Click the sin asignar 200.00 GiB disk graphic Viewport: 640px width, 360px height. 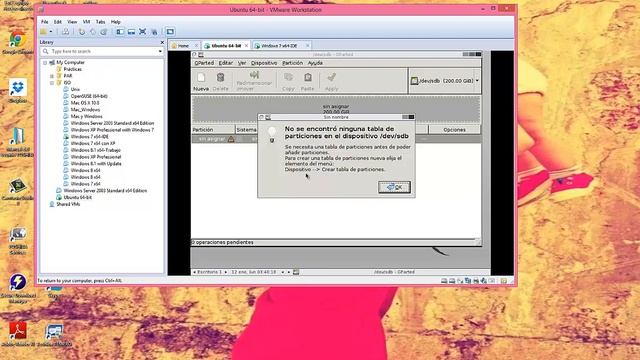336,109
